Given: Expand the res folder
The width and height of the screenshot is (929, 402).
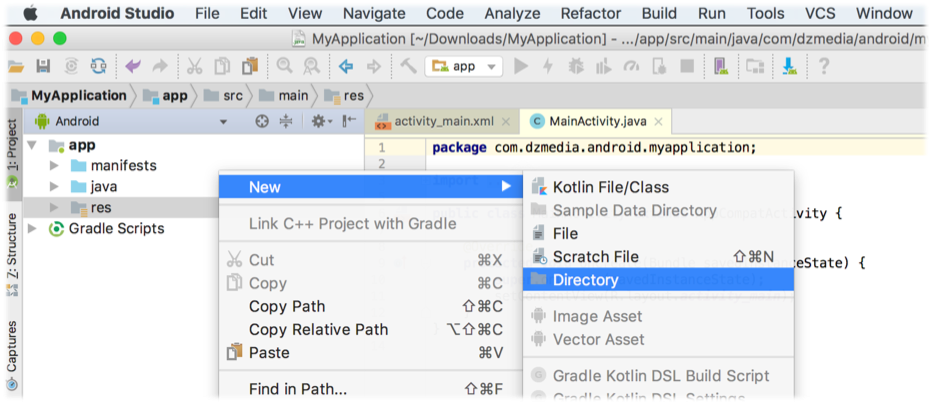Looking at the screenshot, I should (x=54, y=208).
